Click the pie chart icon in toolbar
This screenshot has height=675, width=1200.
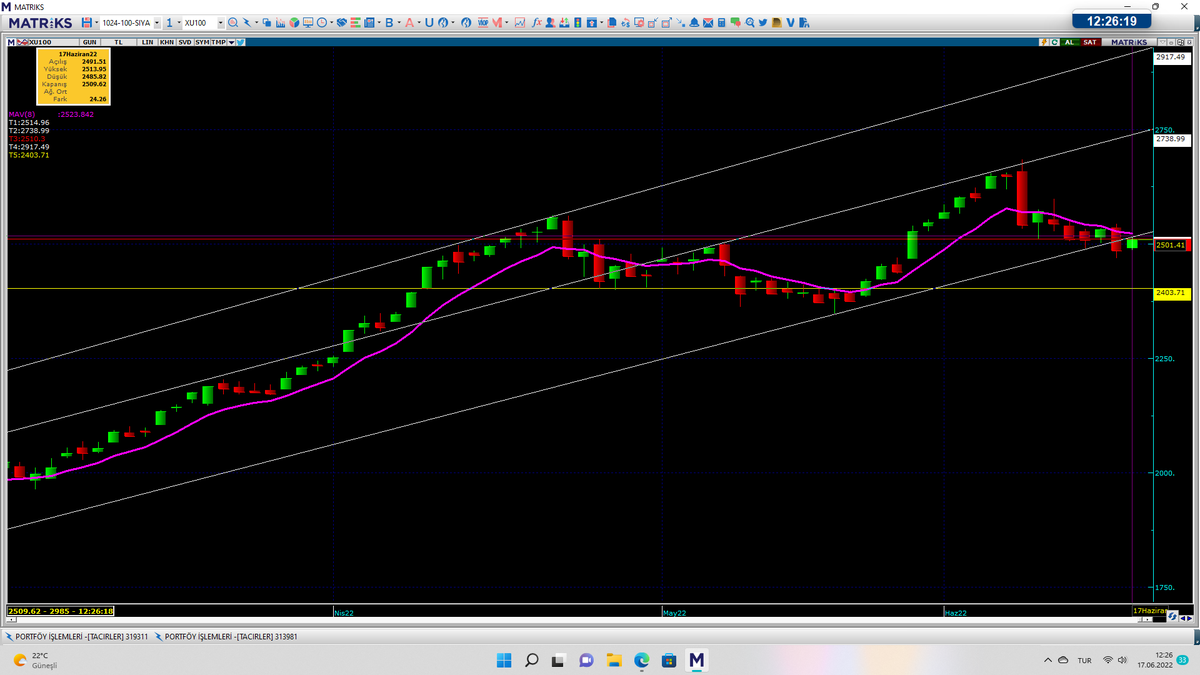[294, 22]
